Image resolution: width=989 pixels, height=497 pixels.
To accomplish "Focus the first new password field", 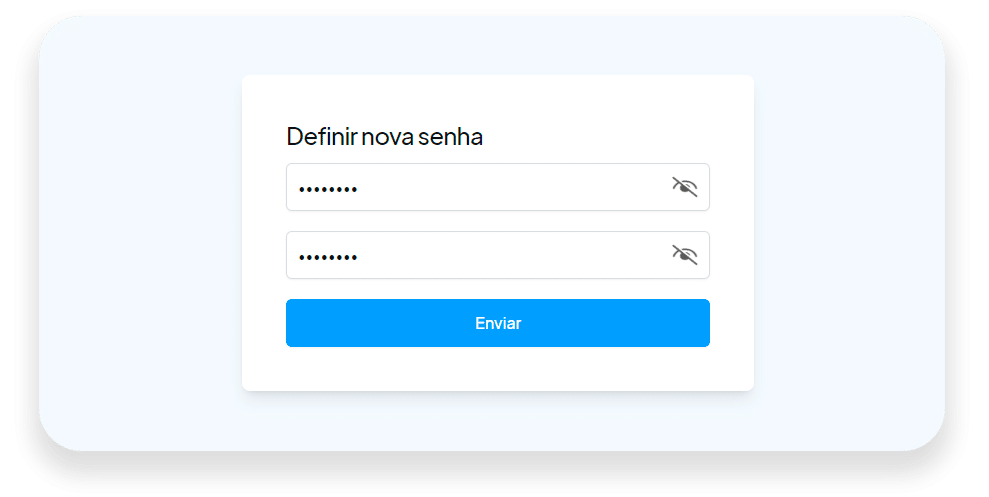I will [498, 187].
